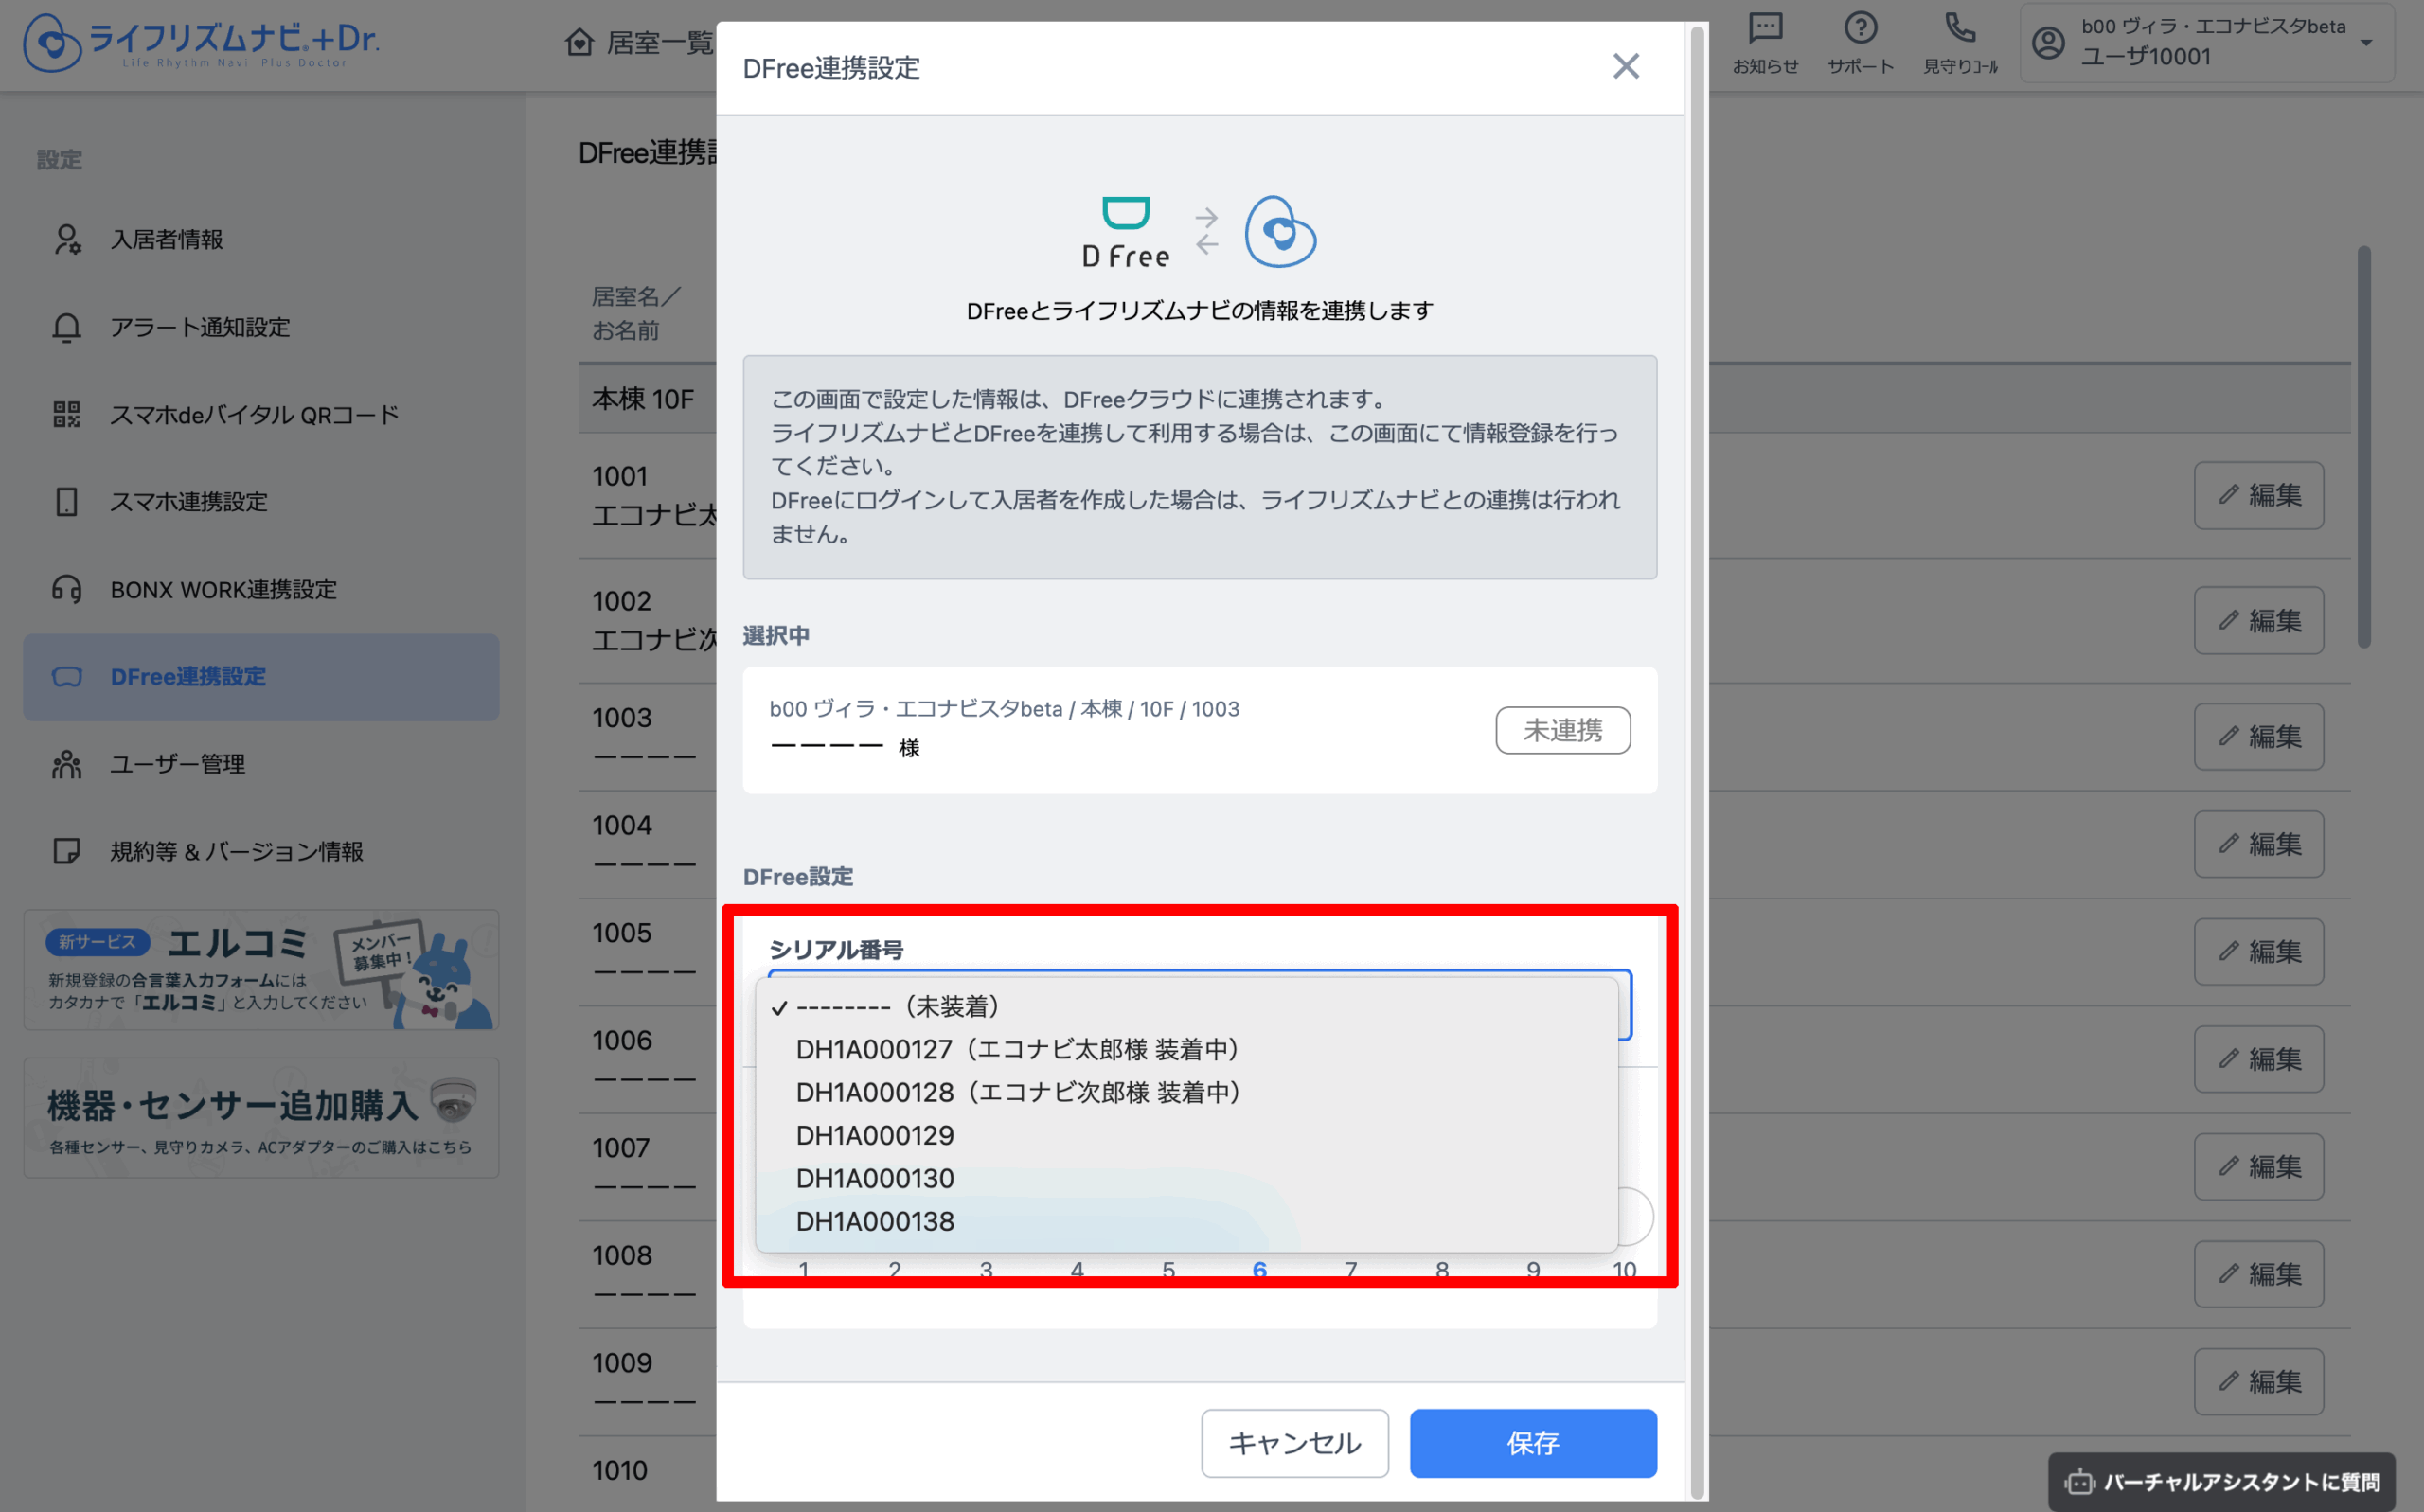The image size is (2424, 1512).
Task: Click the bell icon for アラート通知設定
Action: pyautogui.click(x=67, y=327)
